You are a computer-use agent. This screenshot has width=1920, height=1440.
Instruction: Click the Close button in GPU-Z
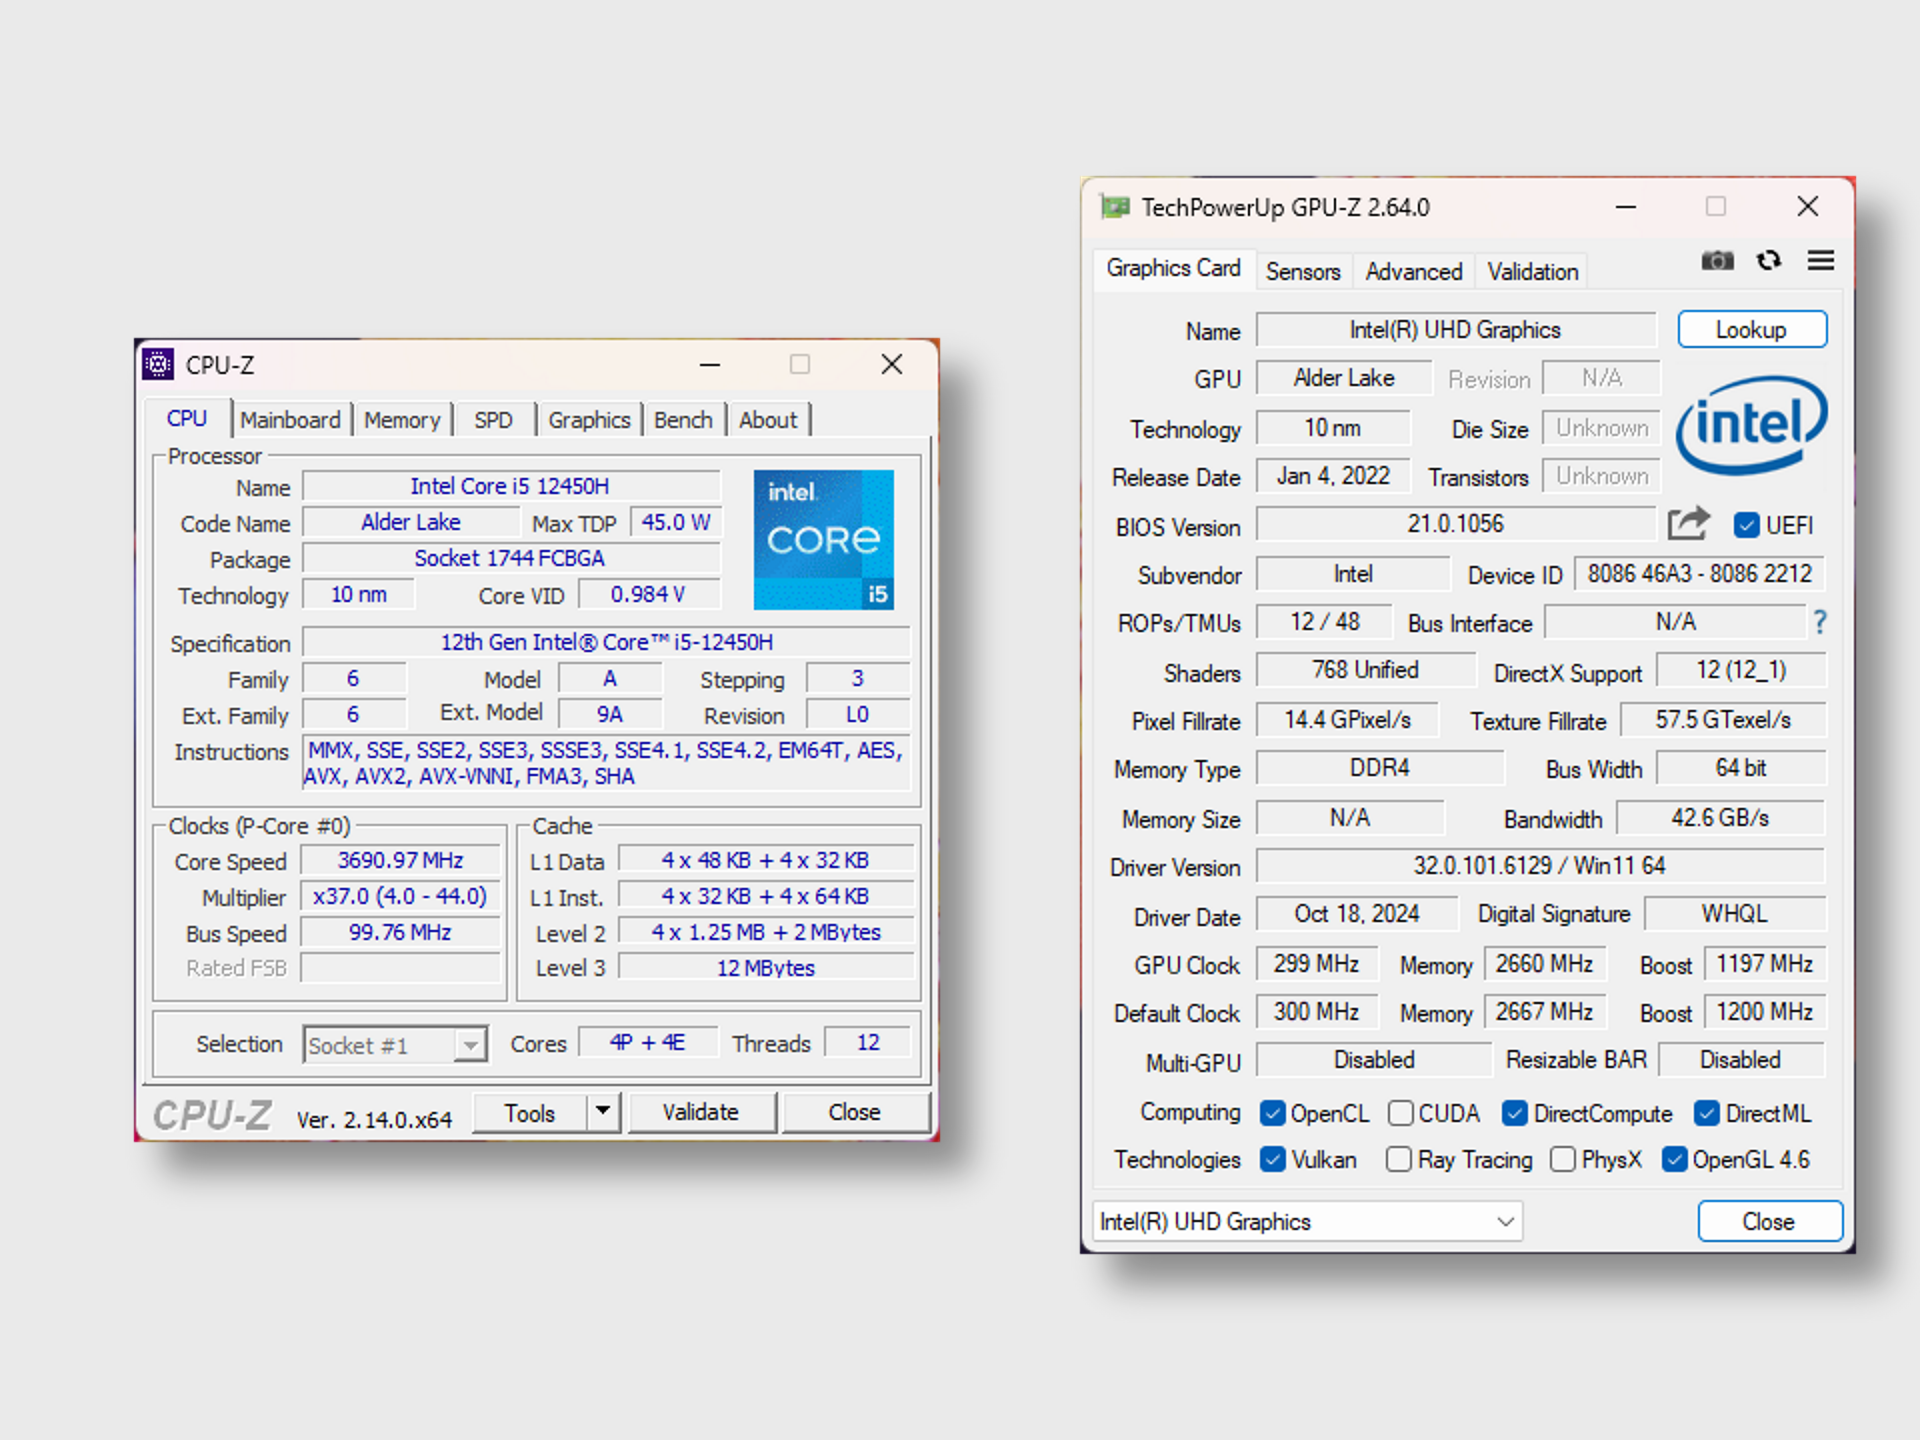(x=1769, y=1221)
